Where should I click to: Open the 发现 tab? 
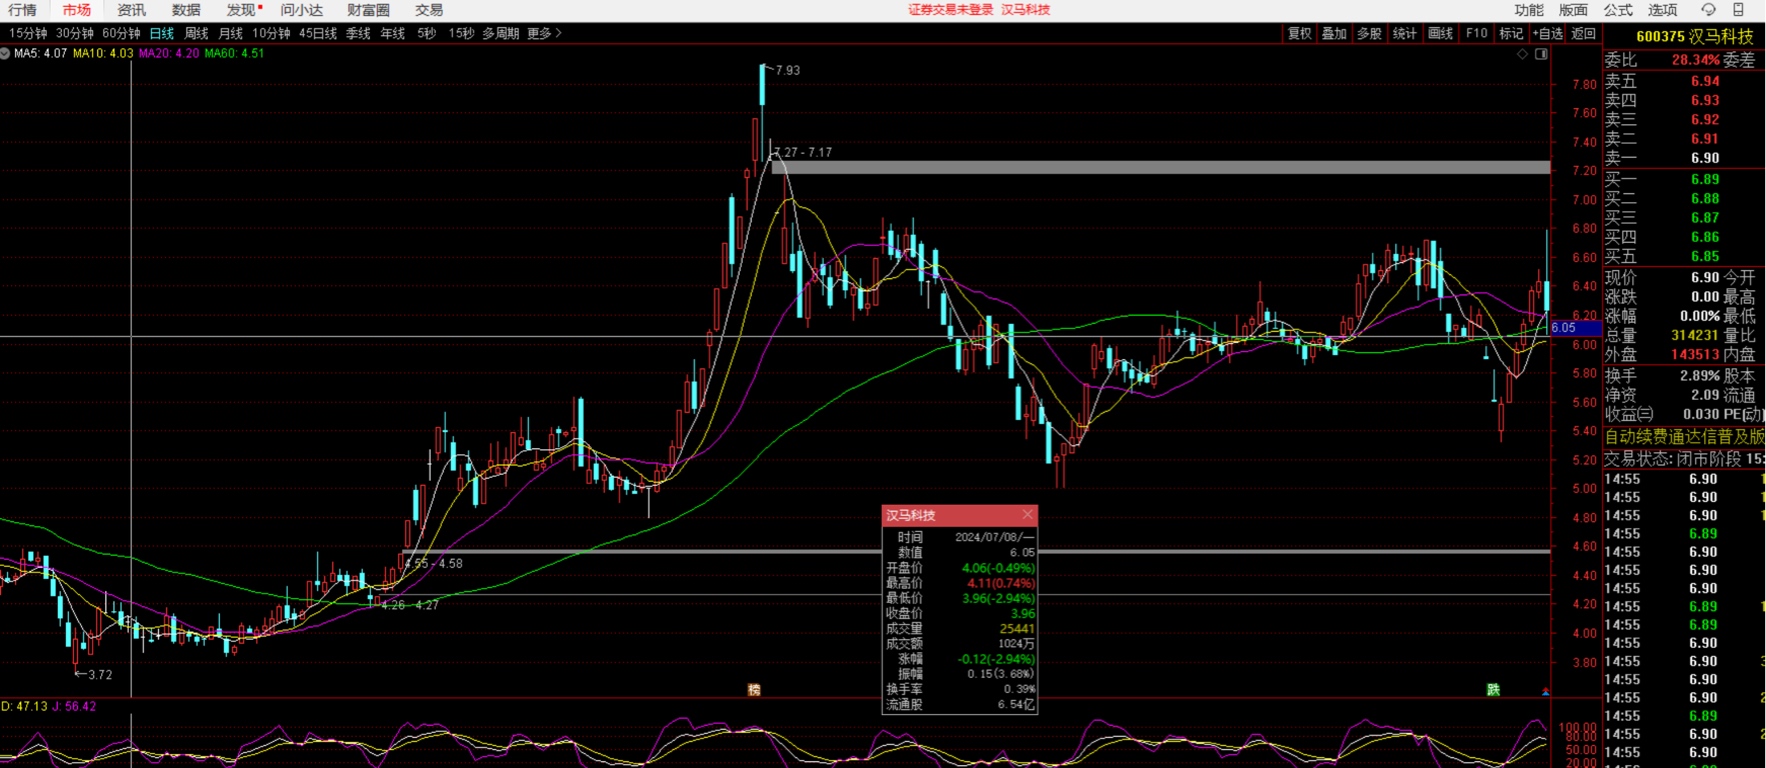tap(241, 10)
